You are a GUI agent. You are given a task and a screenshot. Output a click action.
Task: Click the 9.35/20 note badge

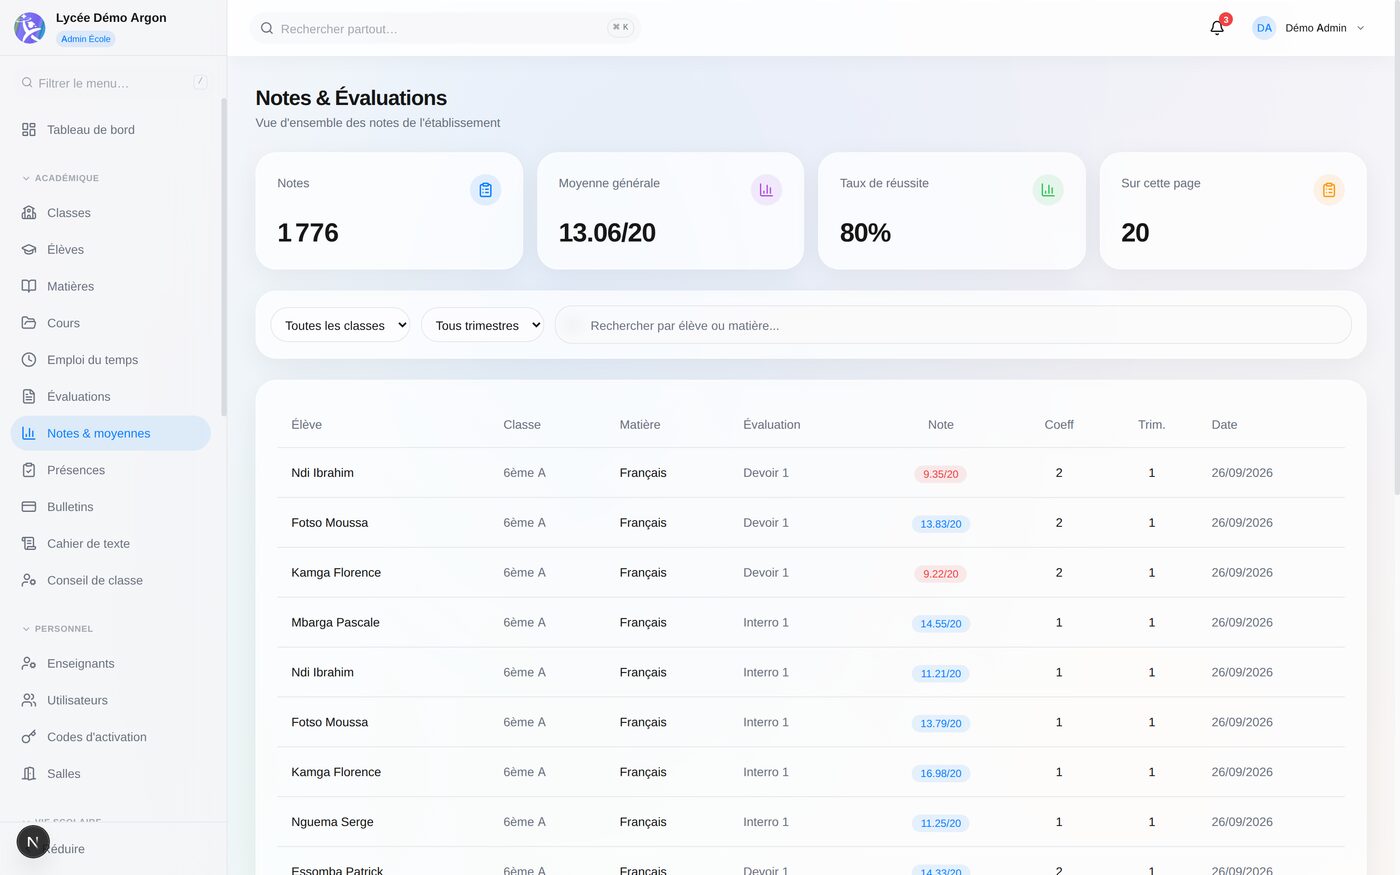[940, 474]
